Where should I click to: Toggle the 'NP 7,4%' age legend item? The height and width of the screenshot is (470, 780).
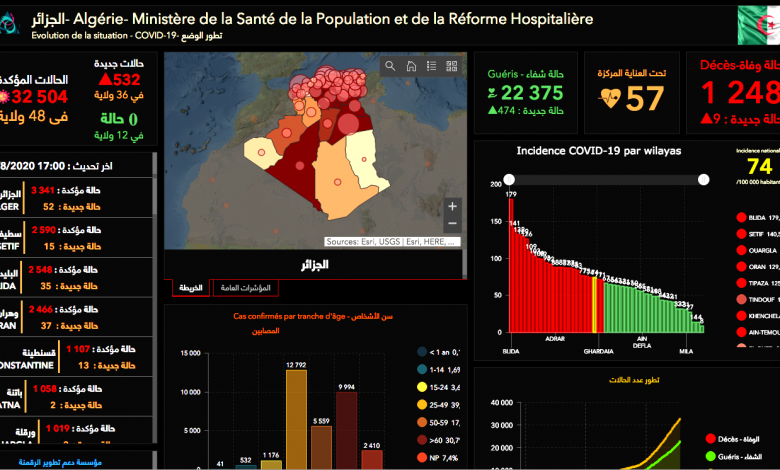pos(437,458)
